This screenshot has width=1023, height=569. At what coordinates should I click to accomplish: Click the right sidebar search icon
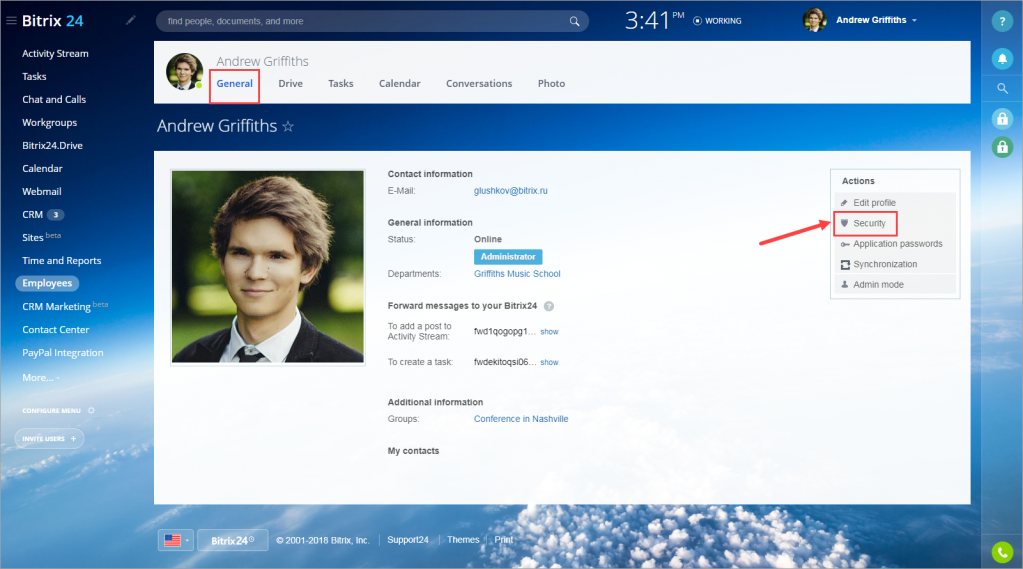1002,88
